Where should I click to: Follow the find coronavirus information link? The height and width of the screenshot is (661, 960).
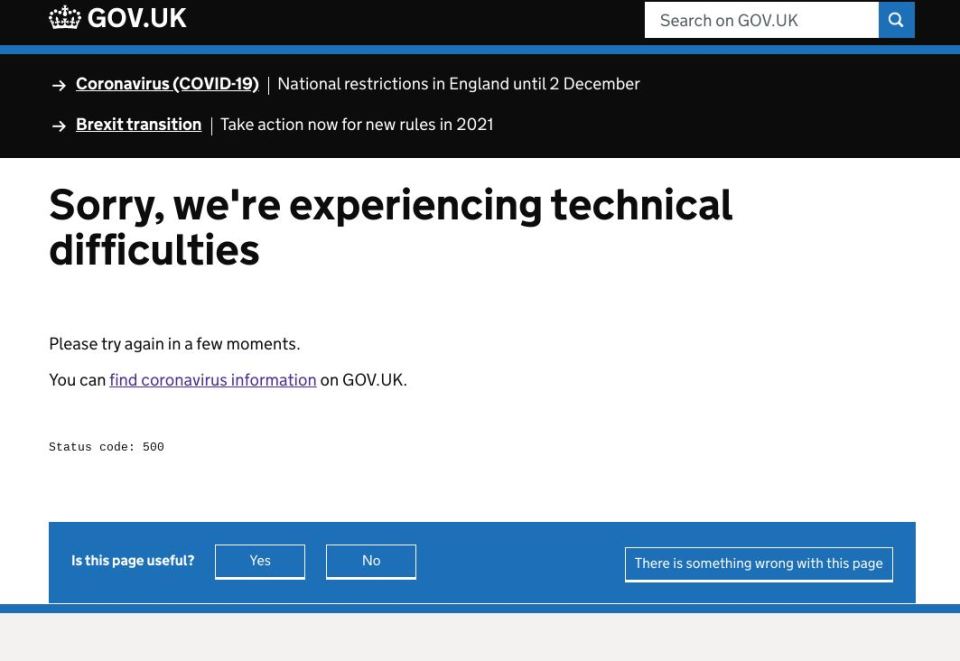pyautogui.click(x=212, y=380)
